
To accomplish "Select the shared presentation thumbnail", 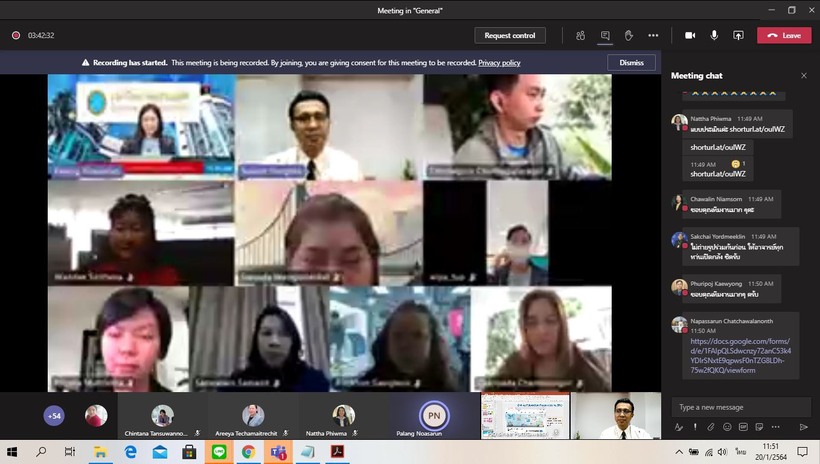I will coord(525,416).
